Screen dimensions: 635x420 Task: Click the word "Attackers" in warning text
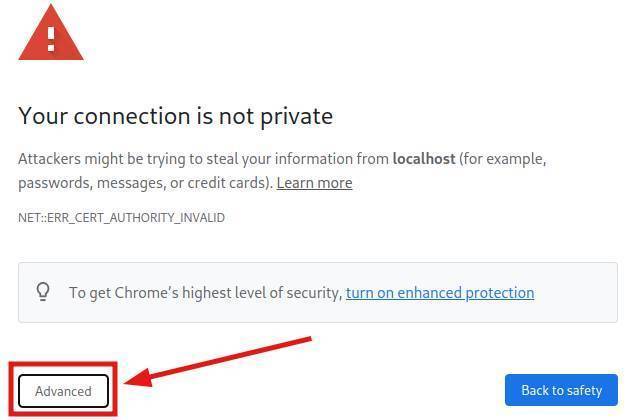coord(50,159)
